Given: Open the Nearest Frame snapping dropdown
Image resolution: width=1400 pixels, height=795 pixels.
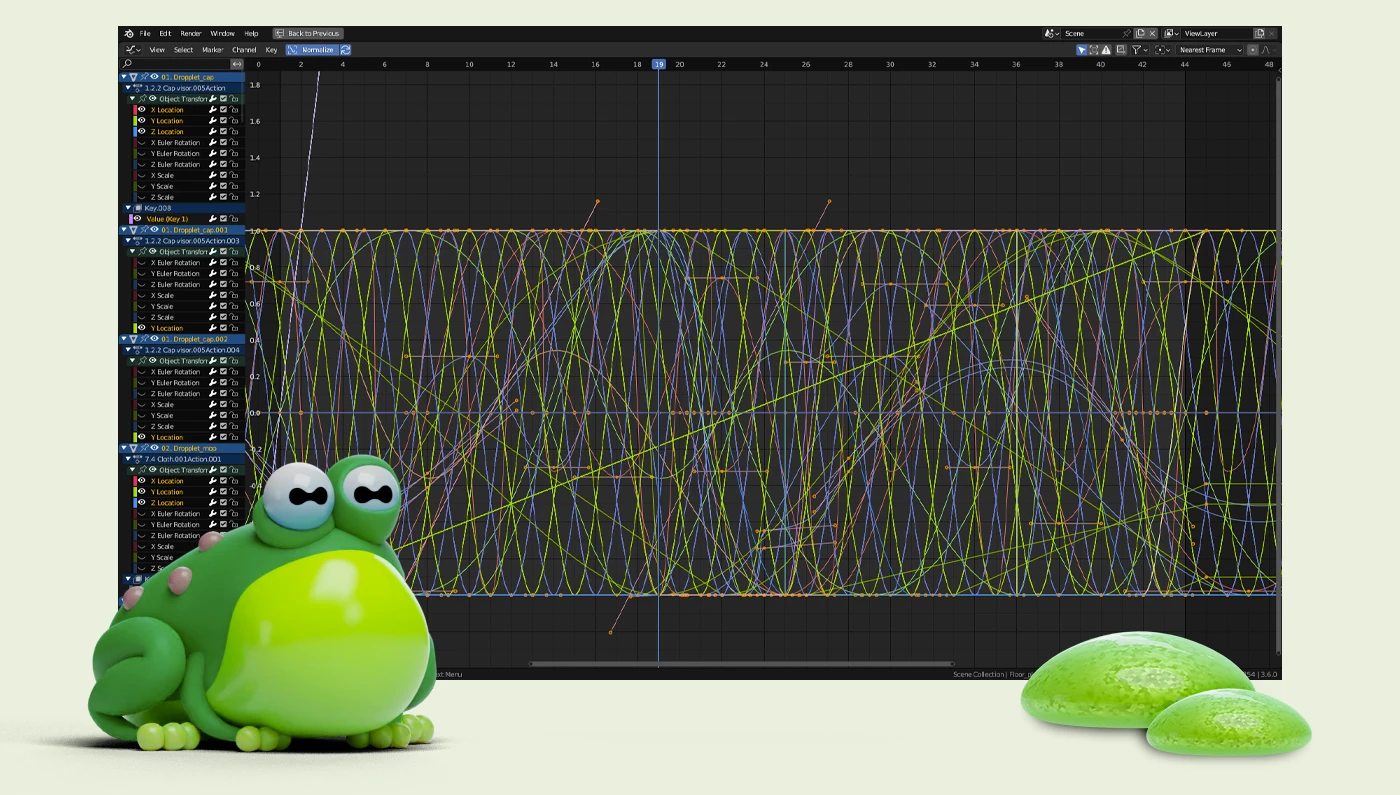Looking at the screenshot, I should point(1210,50).
